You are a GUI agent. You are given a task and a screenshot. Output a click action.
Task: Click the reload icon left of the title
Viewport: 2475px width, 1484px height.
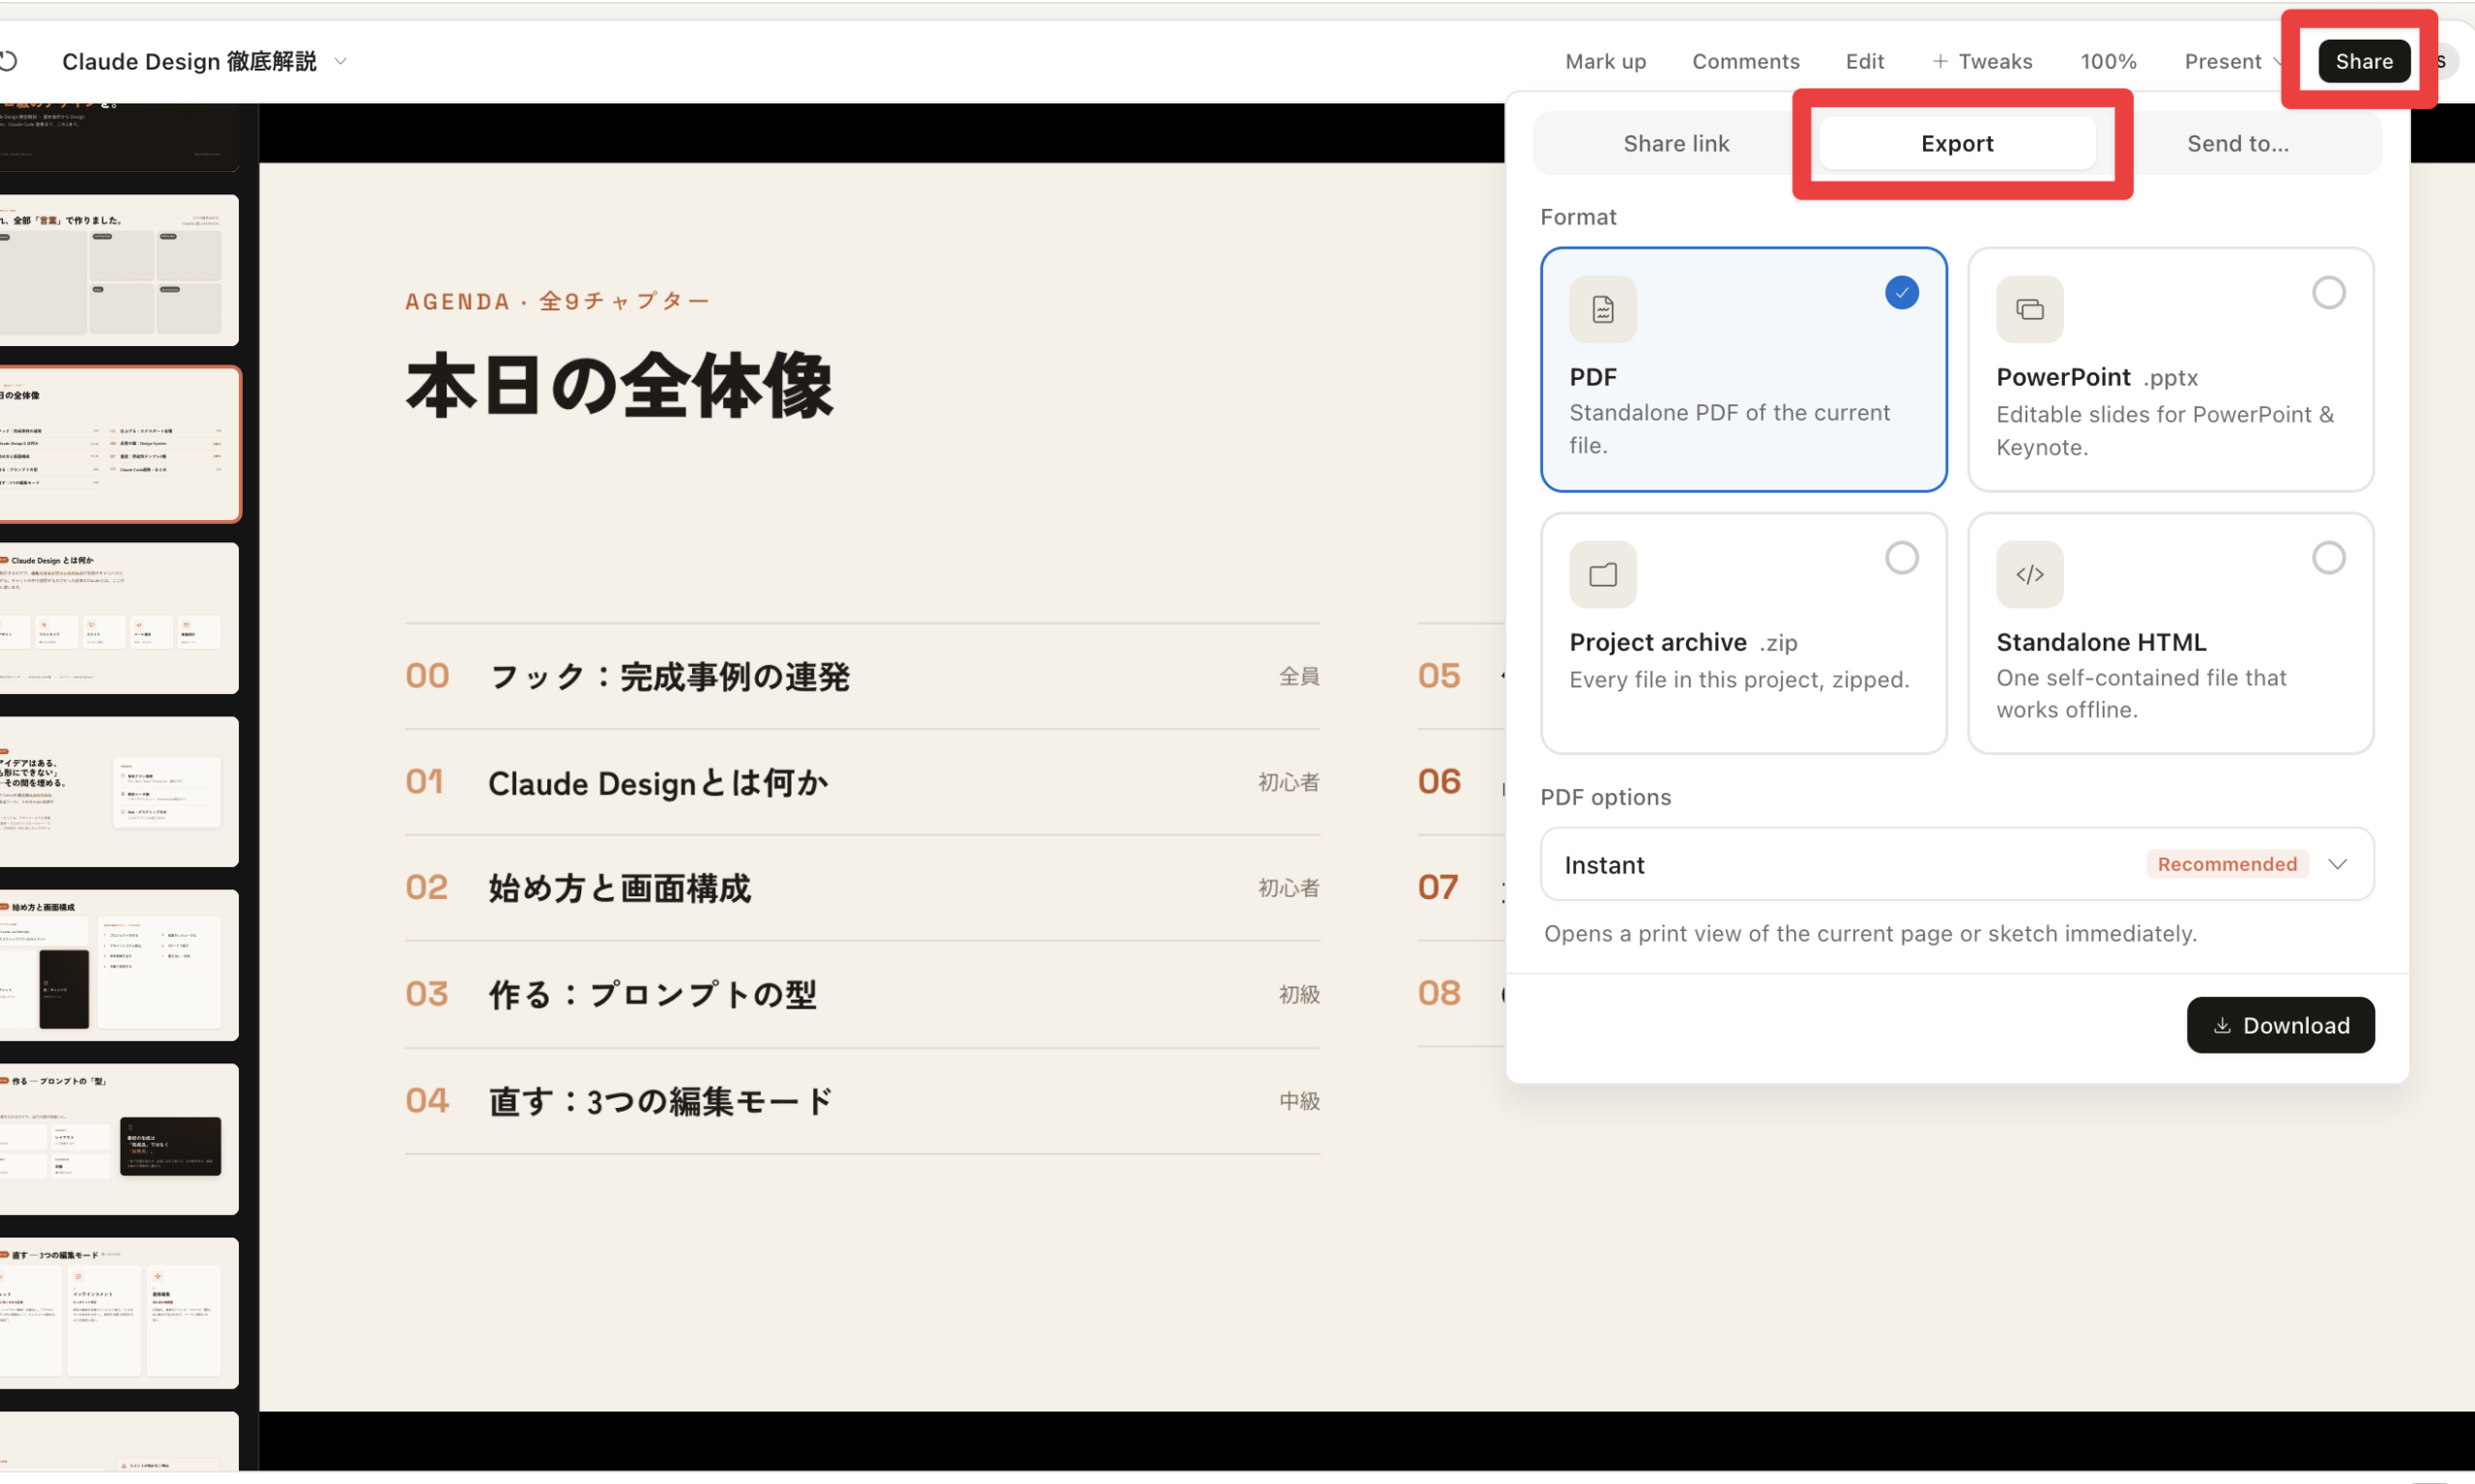(8, 61)
